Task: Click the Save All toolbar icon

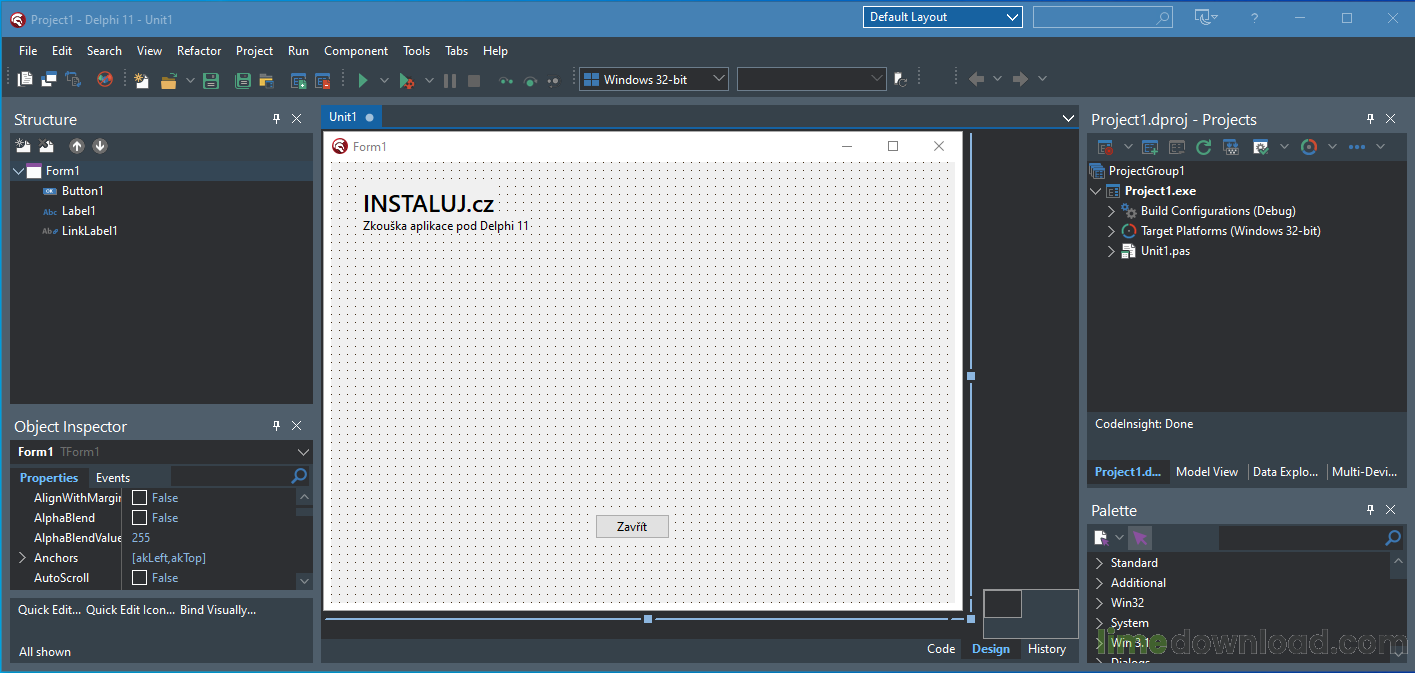Action: point(243,80)
